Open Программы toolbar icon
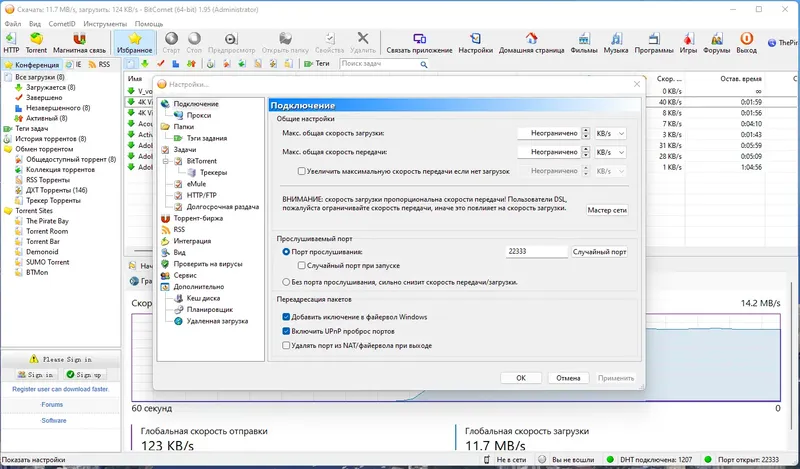 click(x=654, y=43)
